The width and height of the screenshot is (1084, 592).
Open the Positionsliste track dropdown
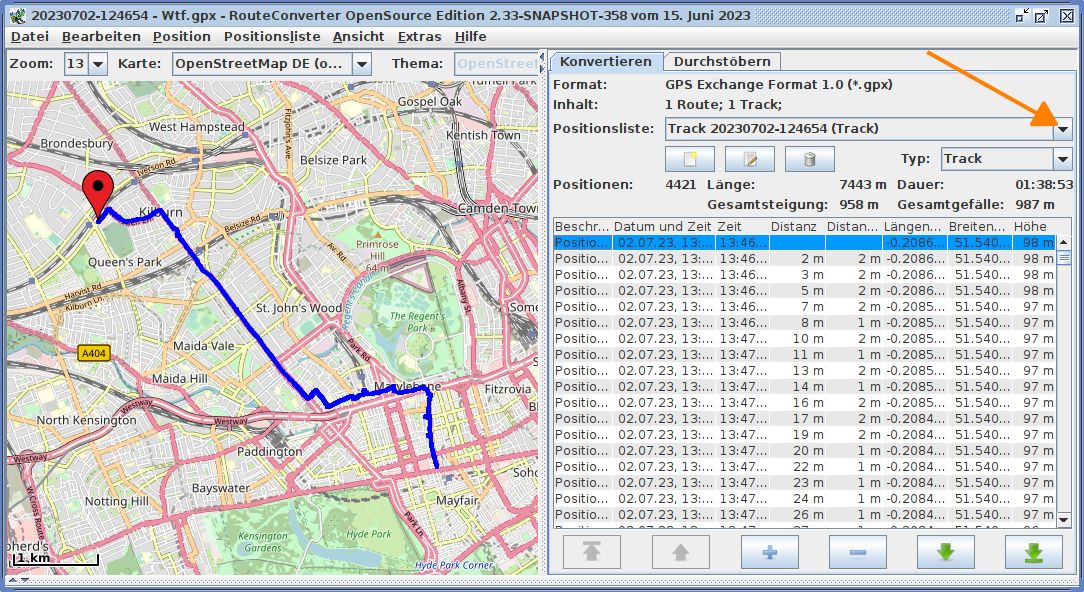(1063, 129)
